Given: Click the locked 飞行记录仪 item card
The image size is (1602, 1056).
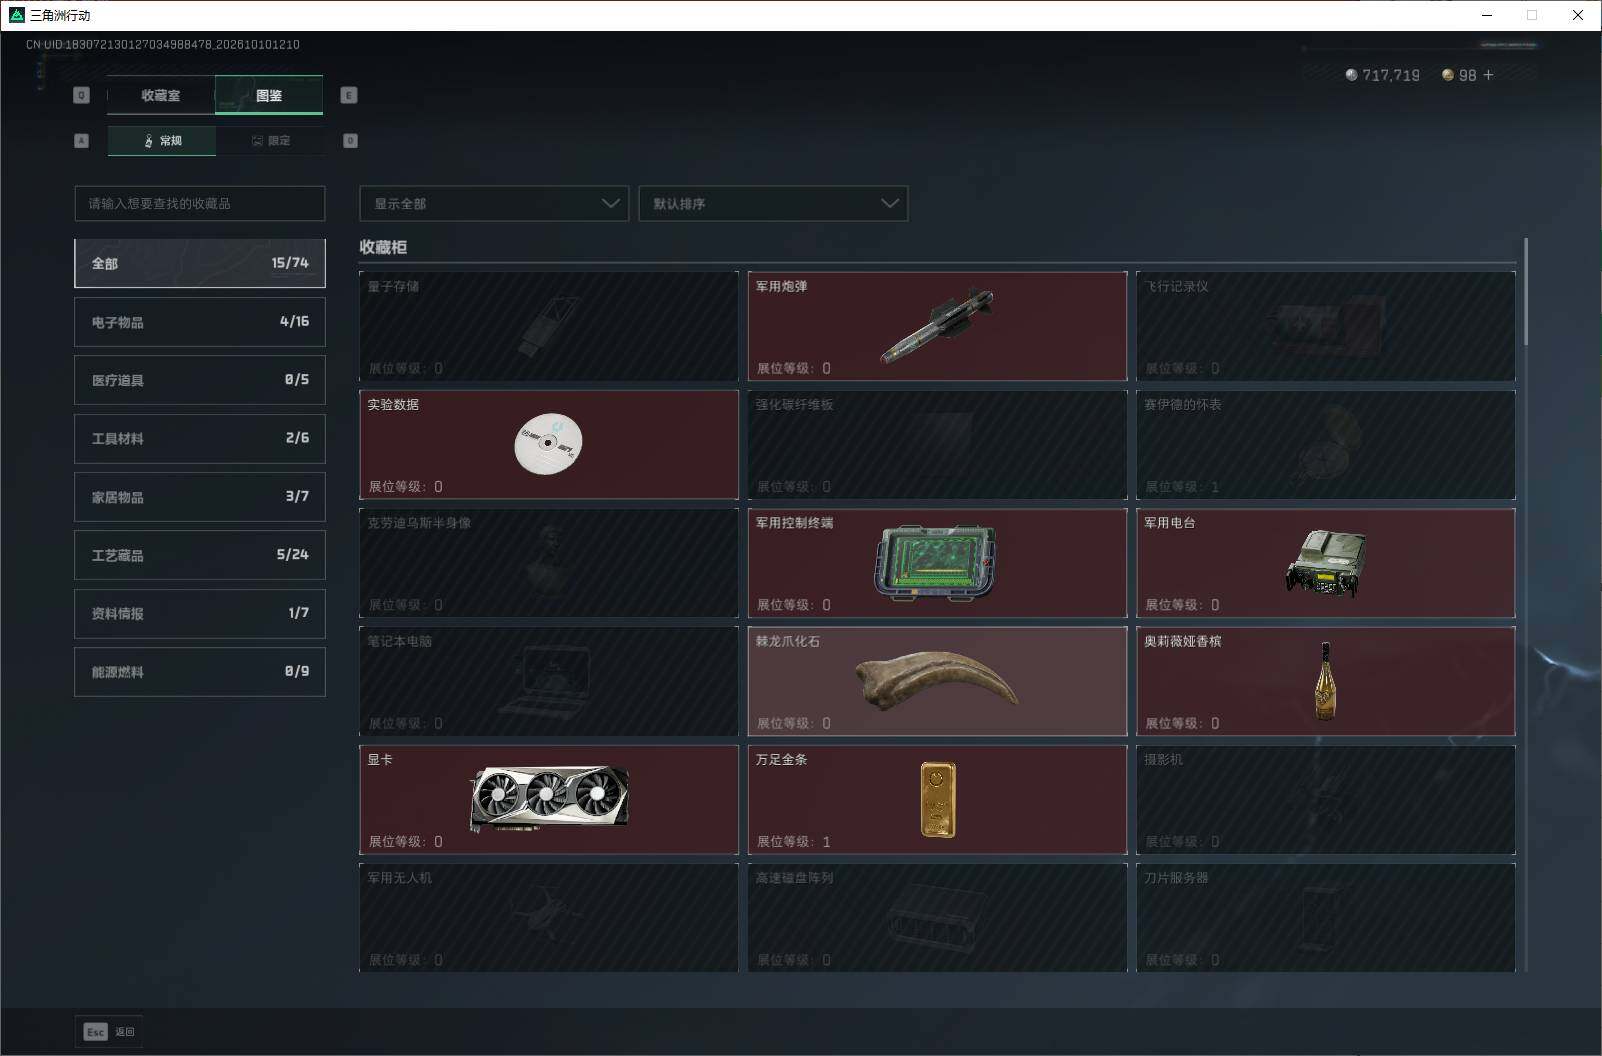Looking at the screenshot, I should click(x=1325, y=326).
